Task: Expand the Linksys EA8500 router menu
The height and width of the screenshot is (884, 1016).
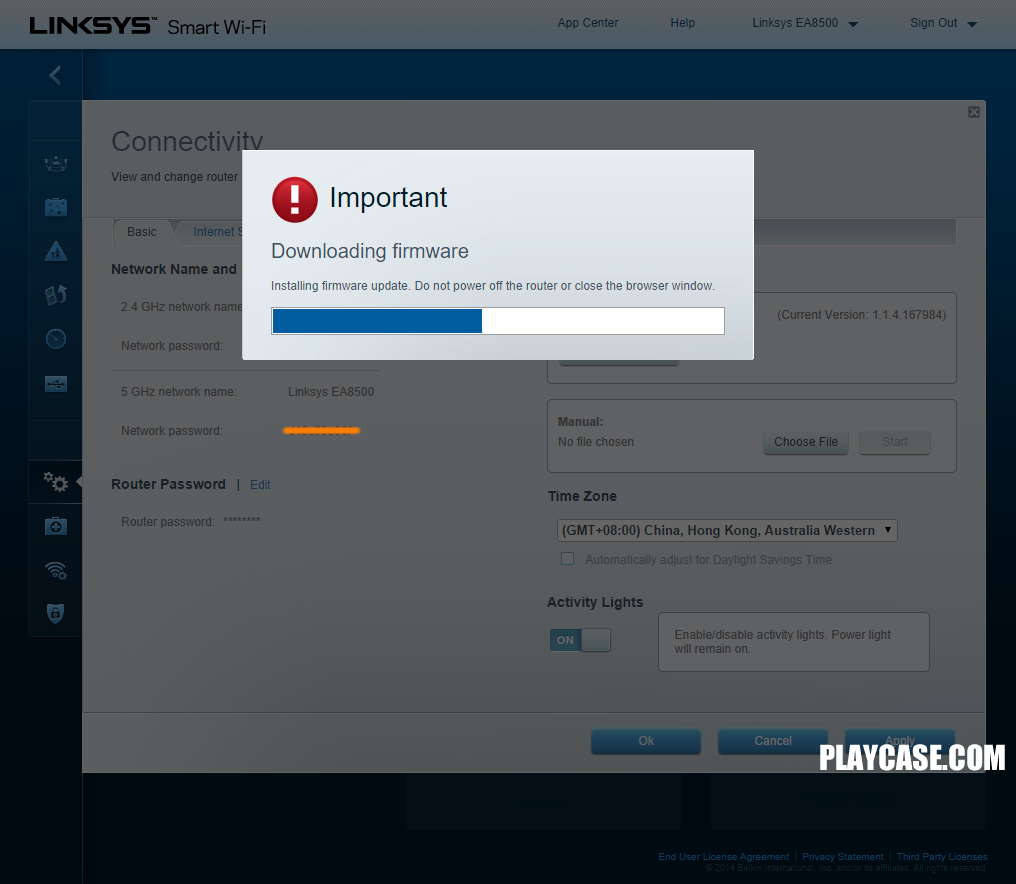Action: 805,23
